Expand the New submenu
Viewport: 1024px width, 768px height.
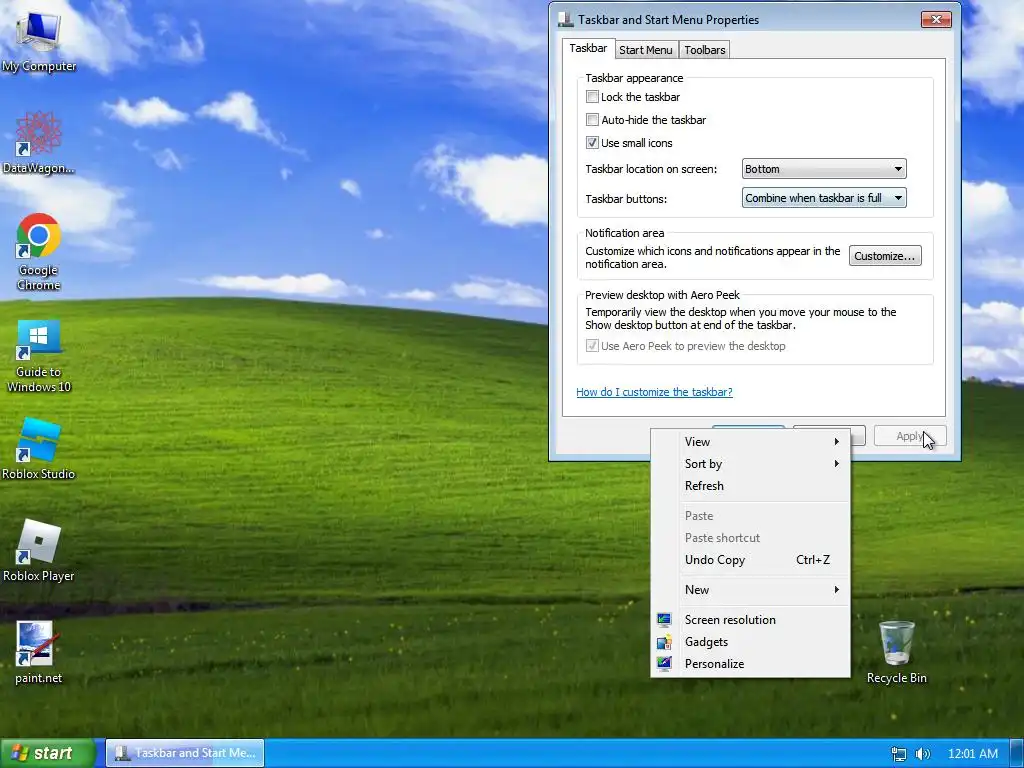750,590
